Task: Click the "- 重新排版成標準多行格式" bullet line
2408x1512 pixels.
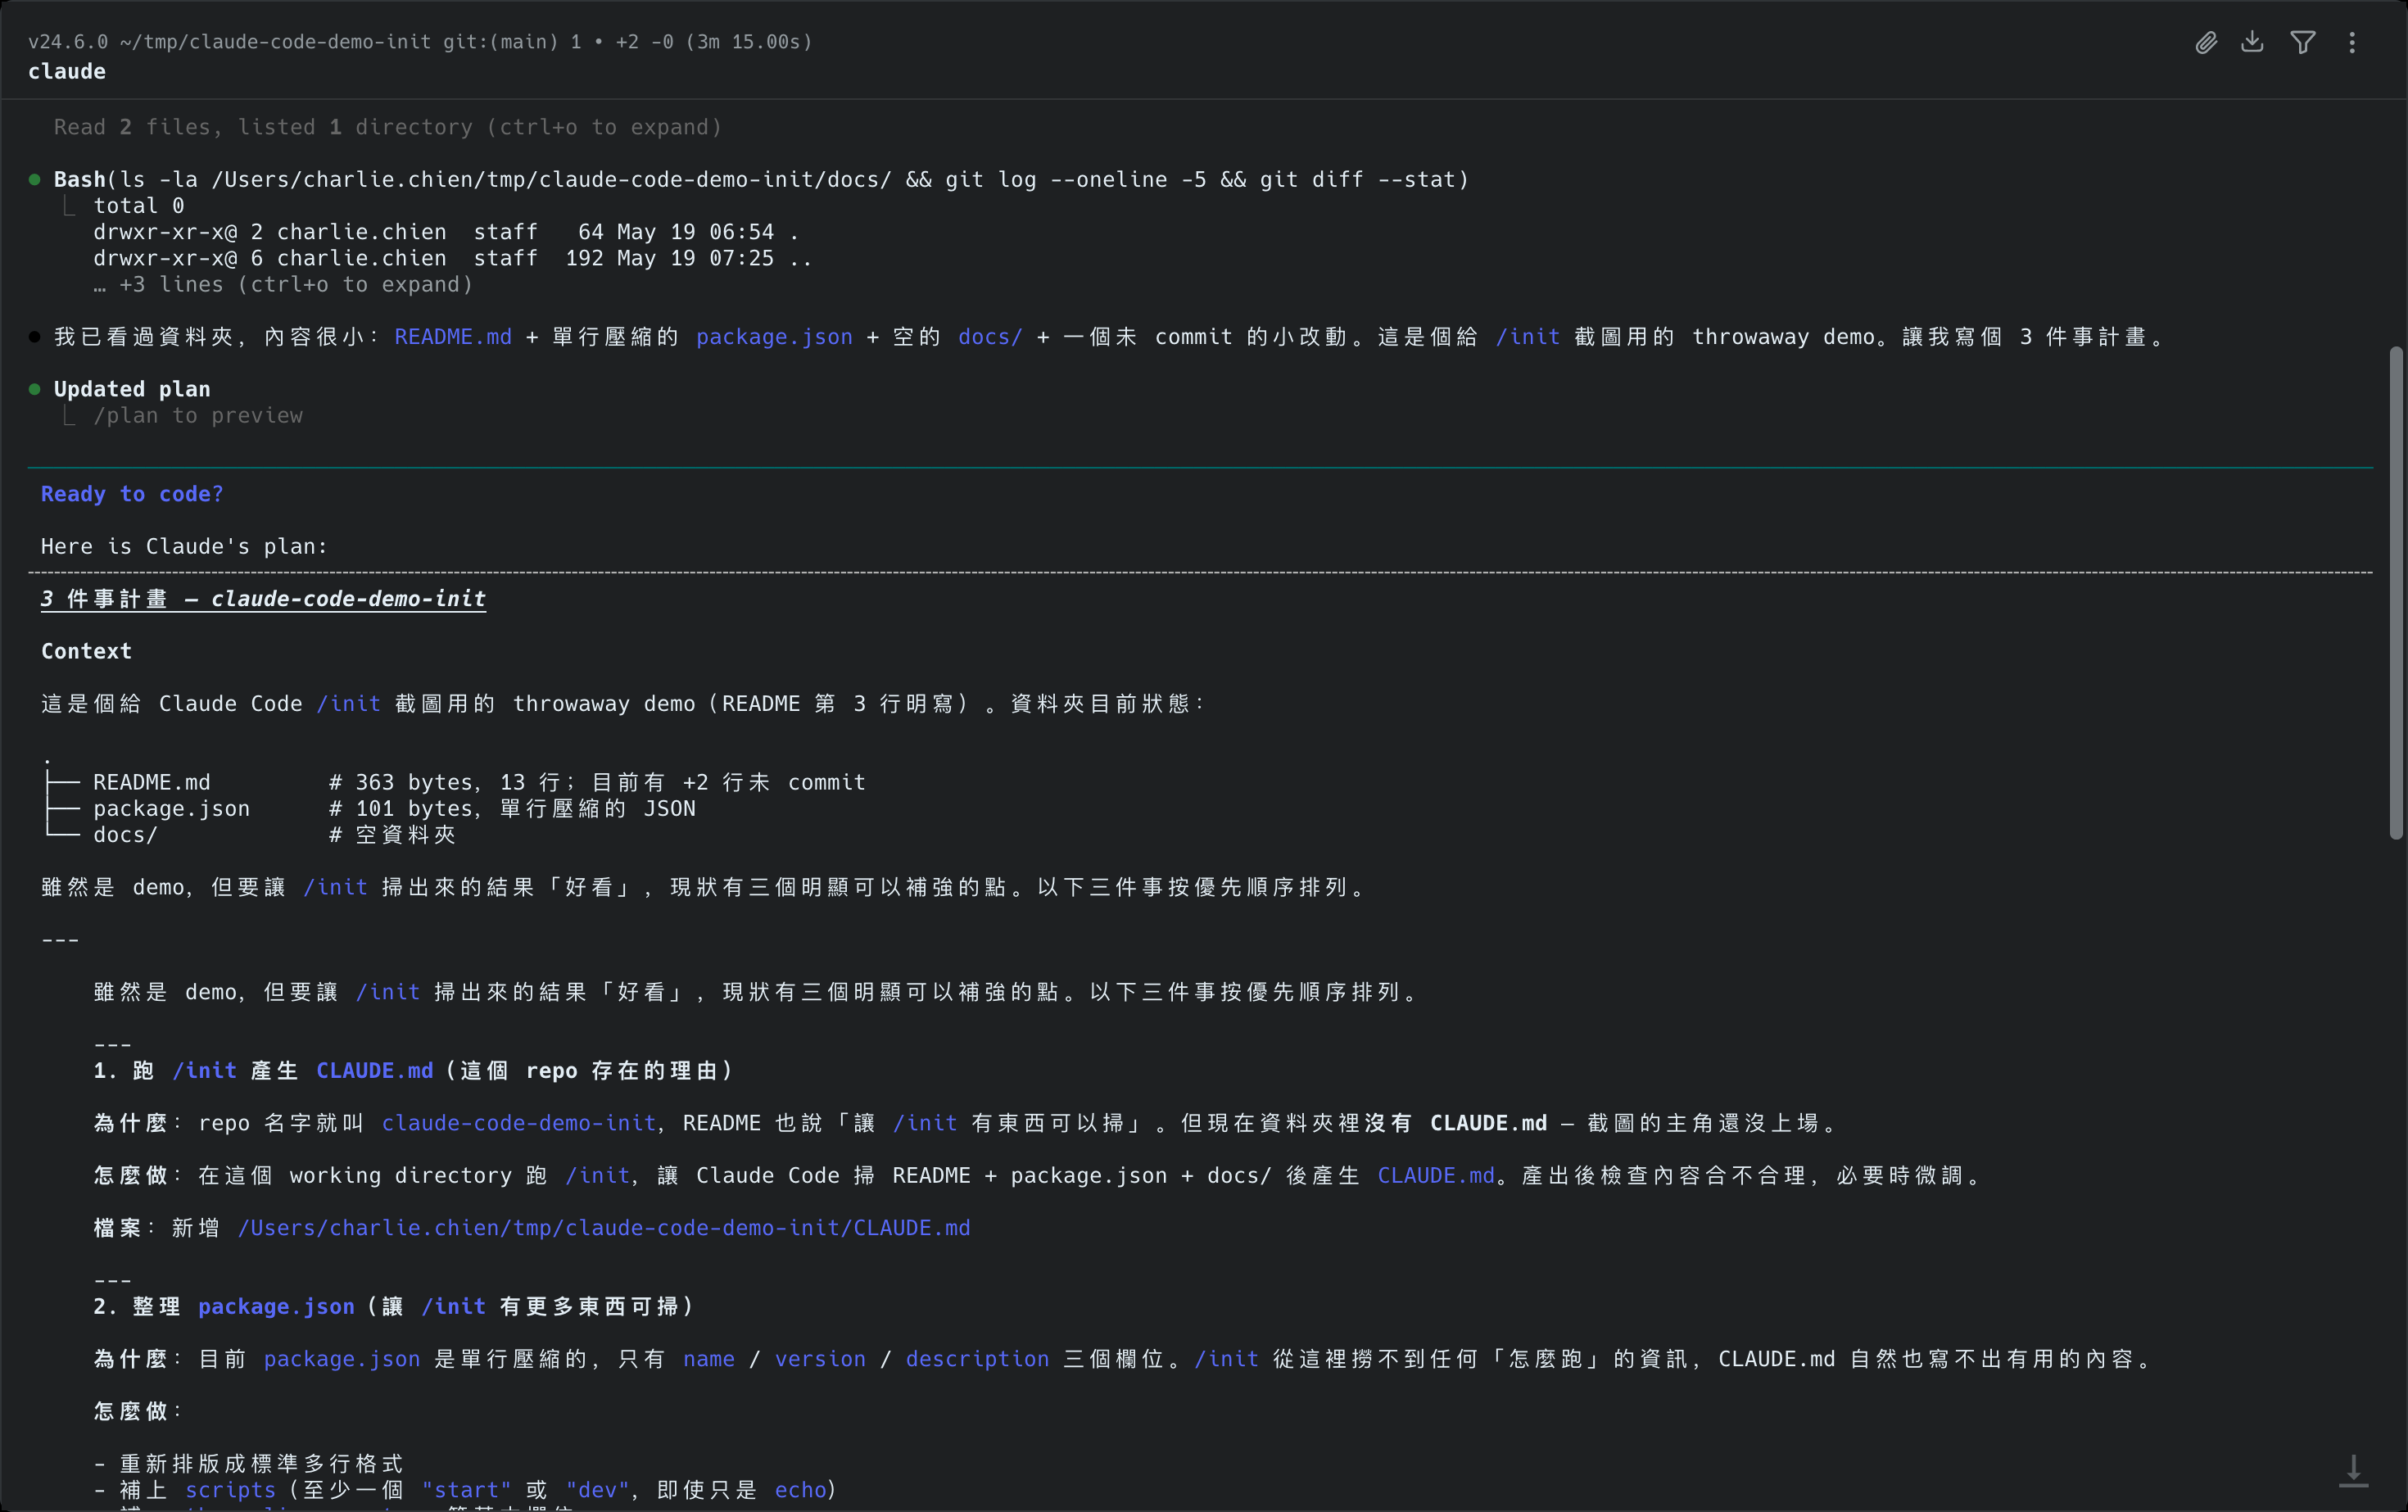Action: tap(248, 1464)
